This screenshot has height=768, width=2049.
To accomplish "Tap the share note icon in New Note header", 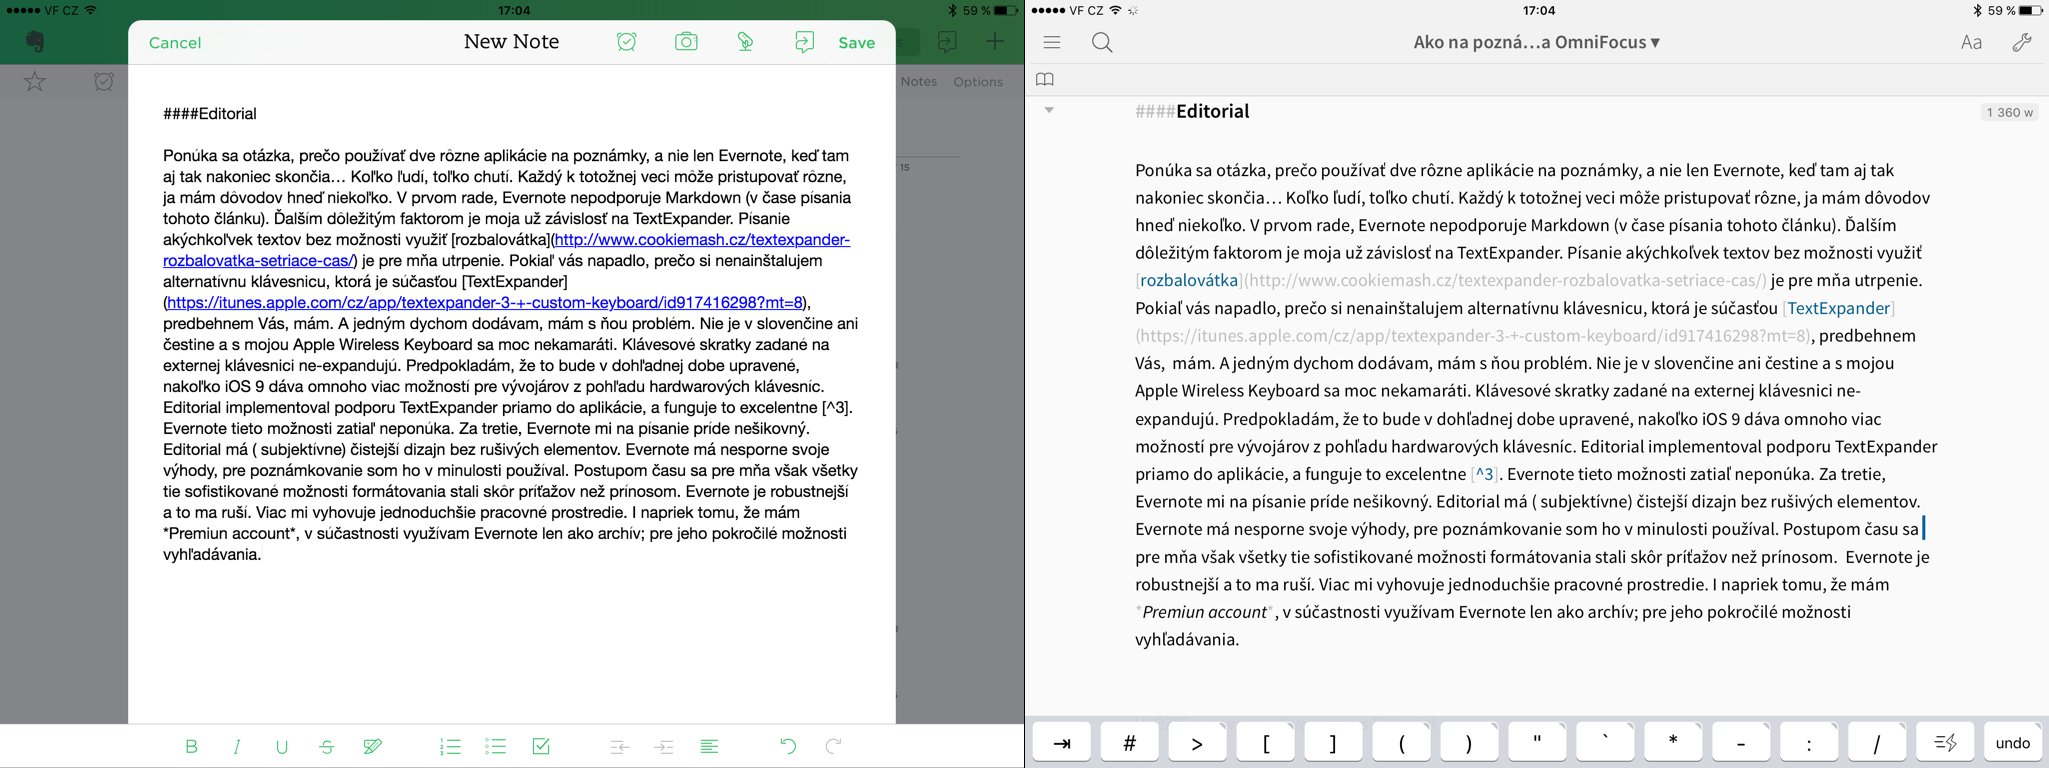I will click(804, 42).
